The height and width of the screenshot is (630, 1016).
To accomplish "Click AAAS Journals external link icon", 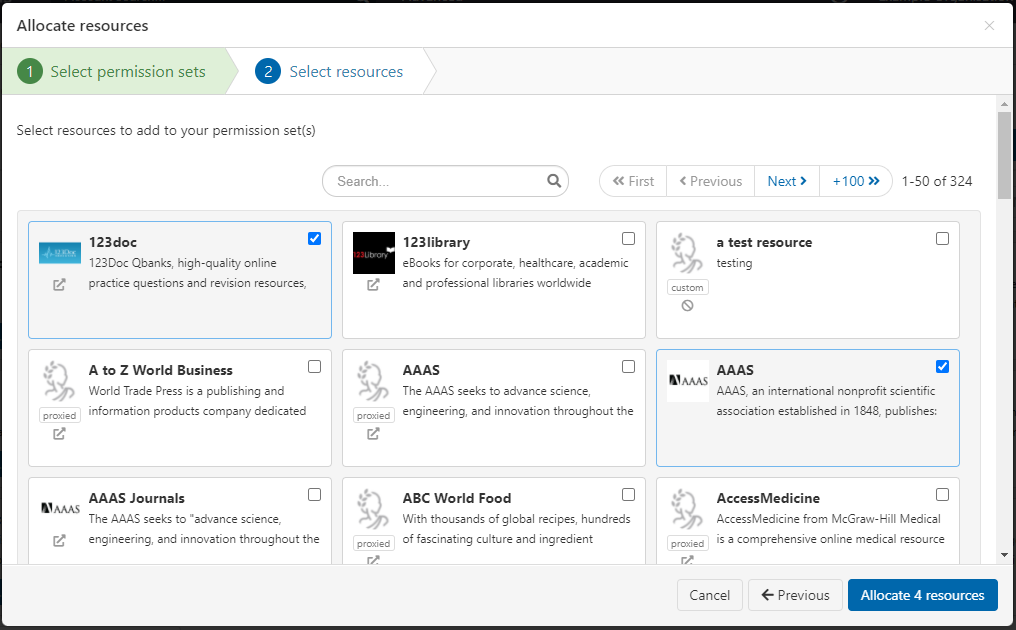I will click(x=59, y=538).
